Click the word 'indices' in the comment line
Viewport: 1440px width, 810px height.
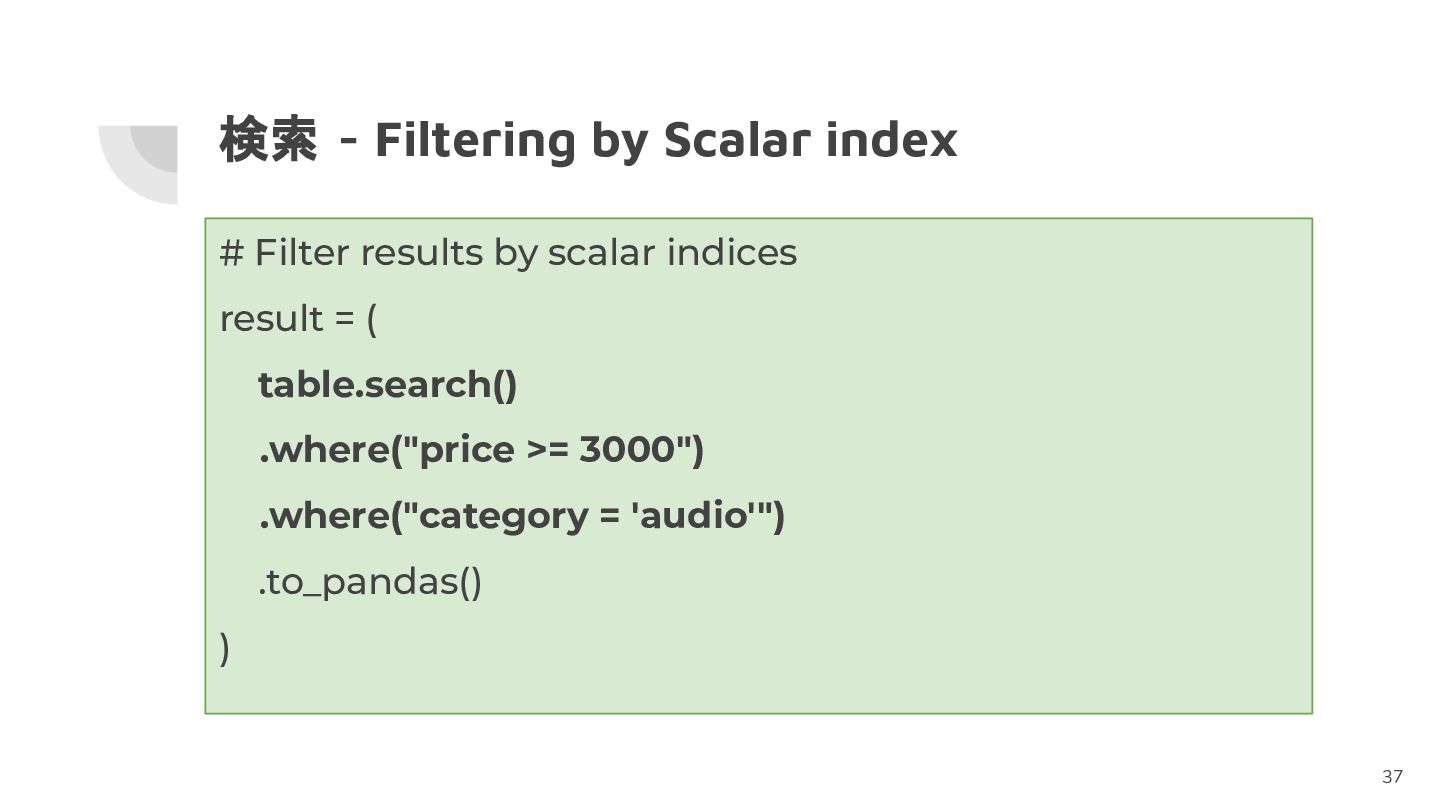[732, 252]
